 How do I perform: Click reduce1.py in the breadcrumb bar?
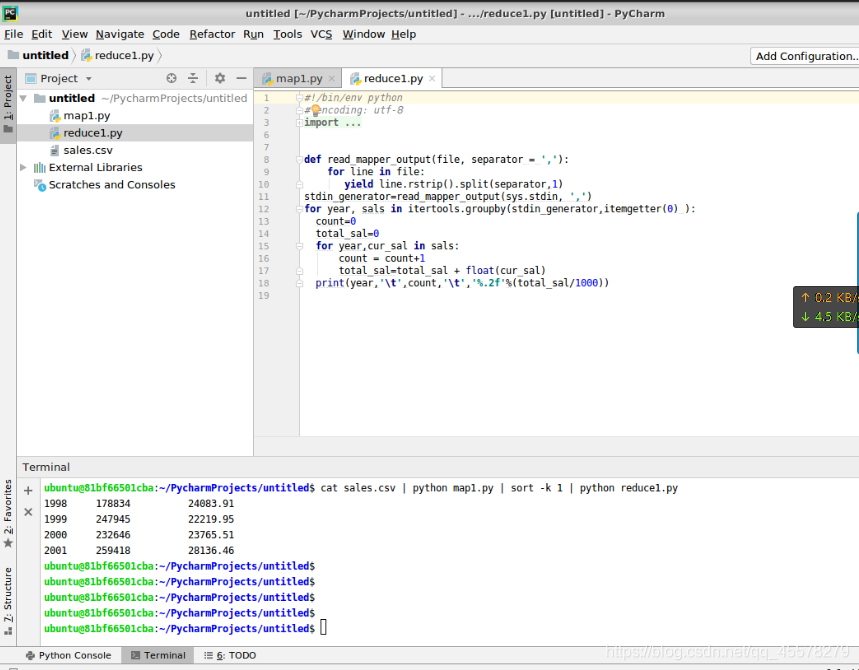124,55
